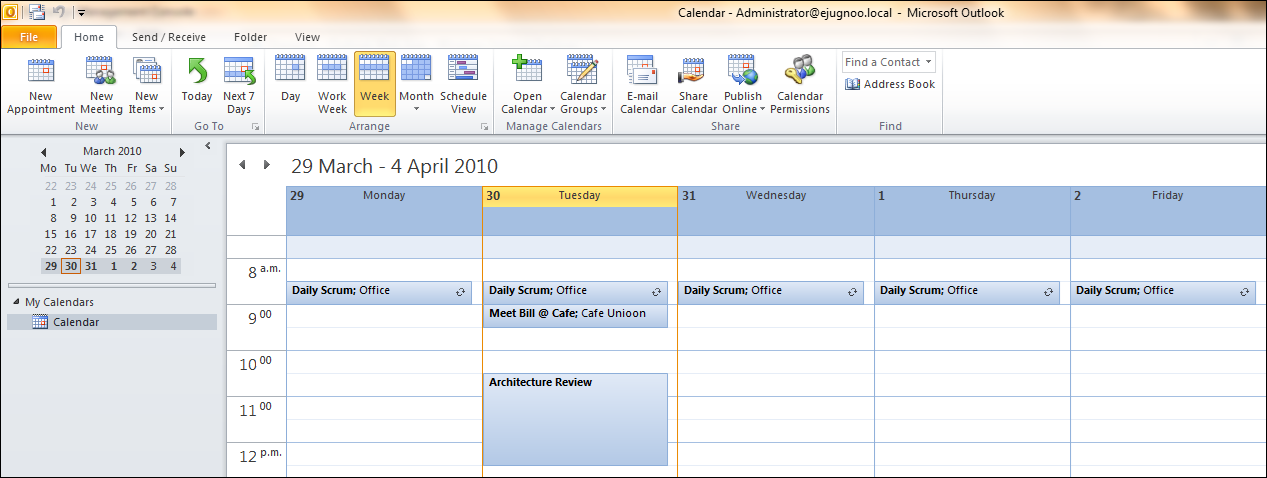
Task: Click Monday's Daily Scrum recurrence icon
Action: coord(460,292)
